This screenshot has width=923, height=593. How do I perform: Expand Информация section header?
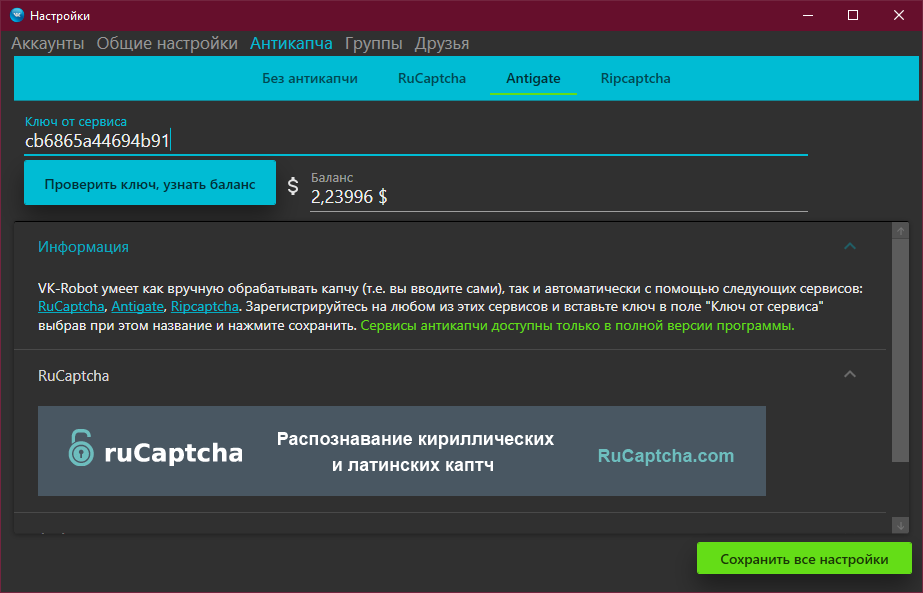tap(84, 247)
